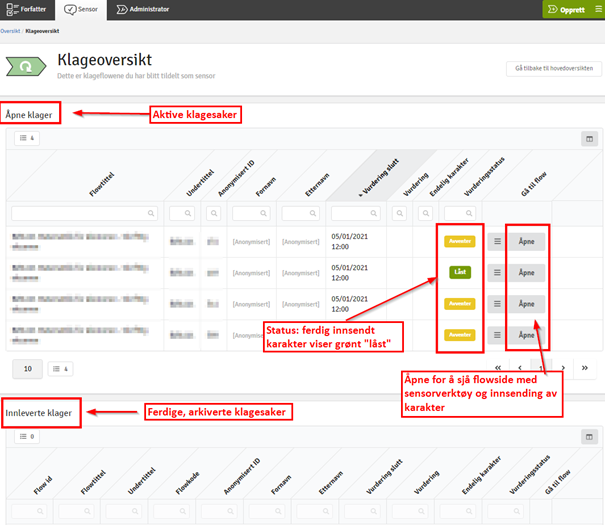Click the yellow status badge in first row
605x525 pixels.
coord(459,241)
